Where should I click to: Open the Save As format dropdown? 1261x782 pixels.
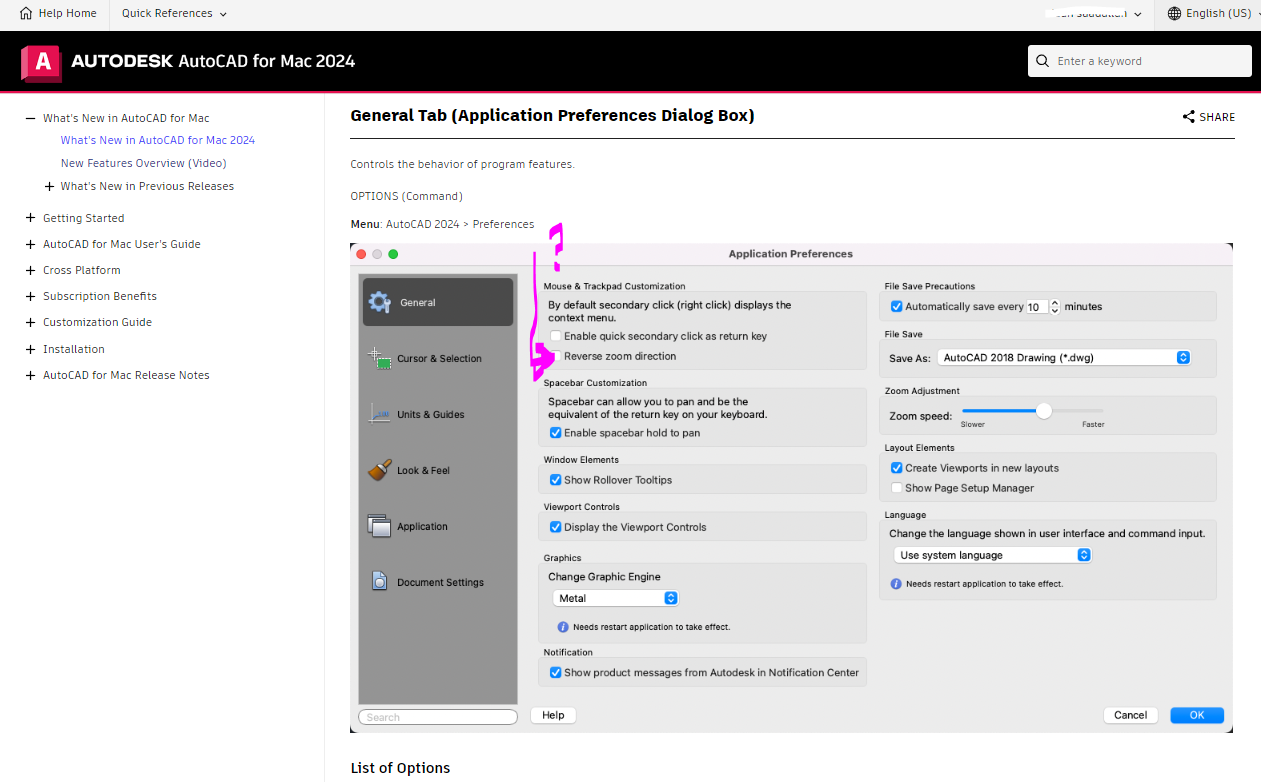[x=1064, y=357]
